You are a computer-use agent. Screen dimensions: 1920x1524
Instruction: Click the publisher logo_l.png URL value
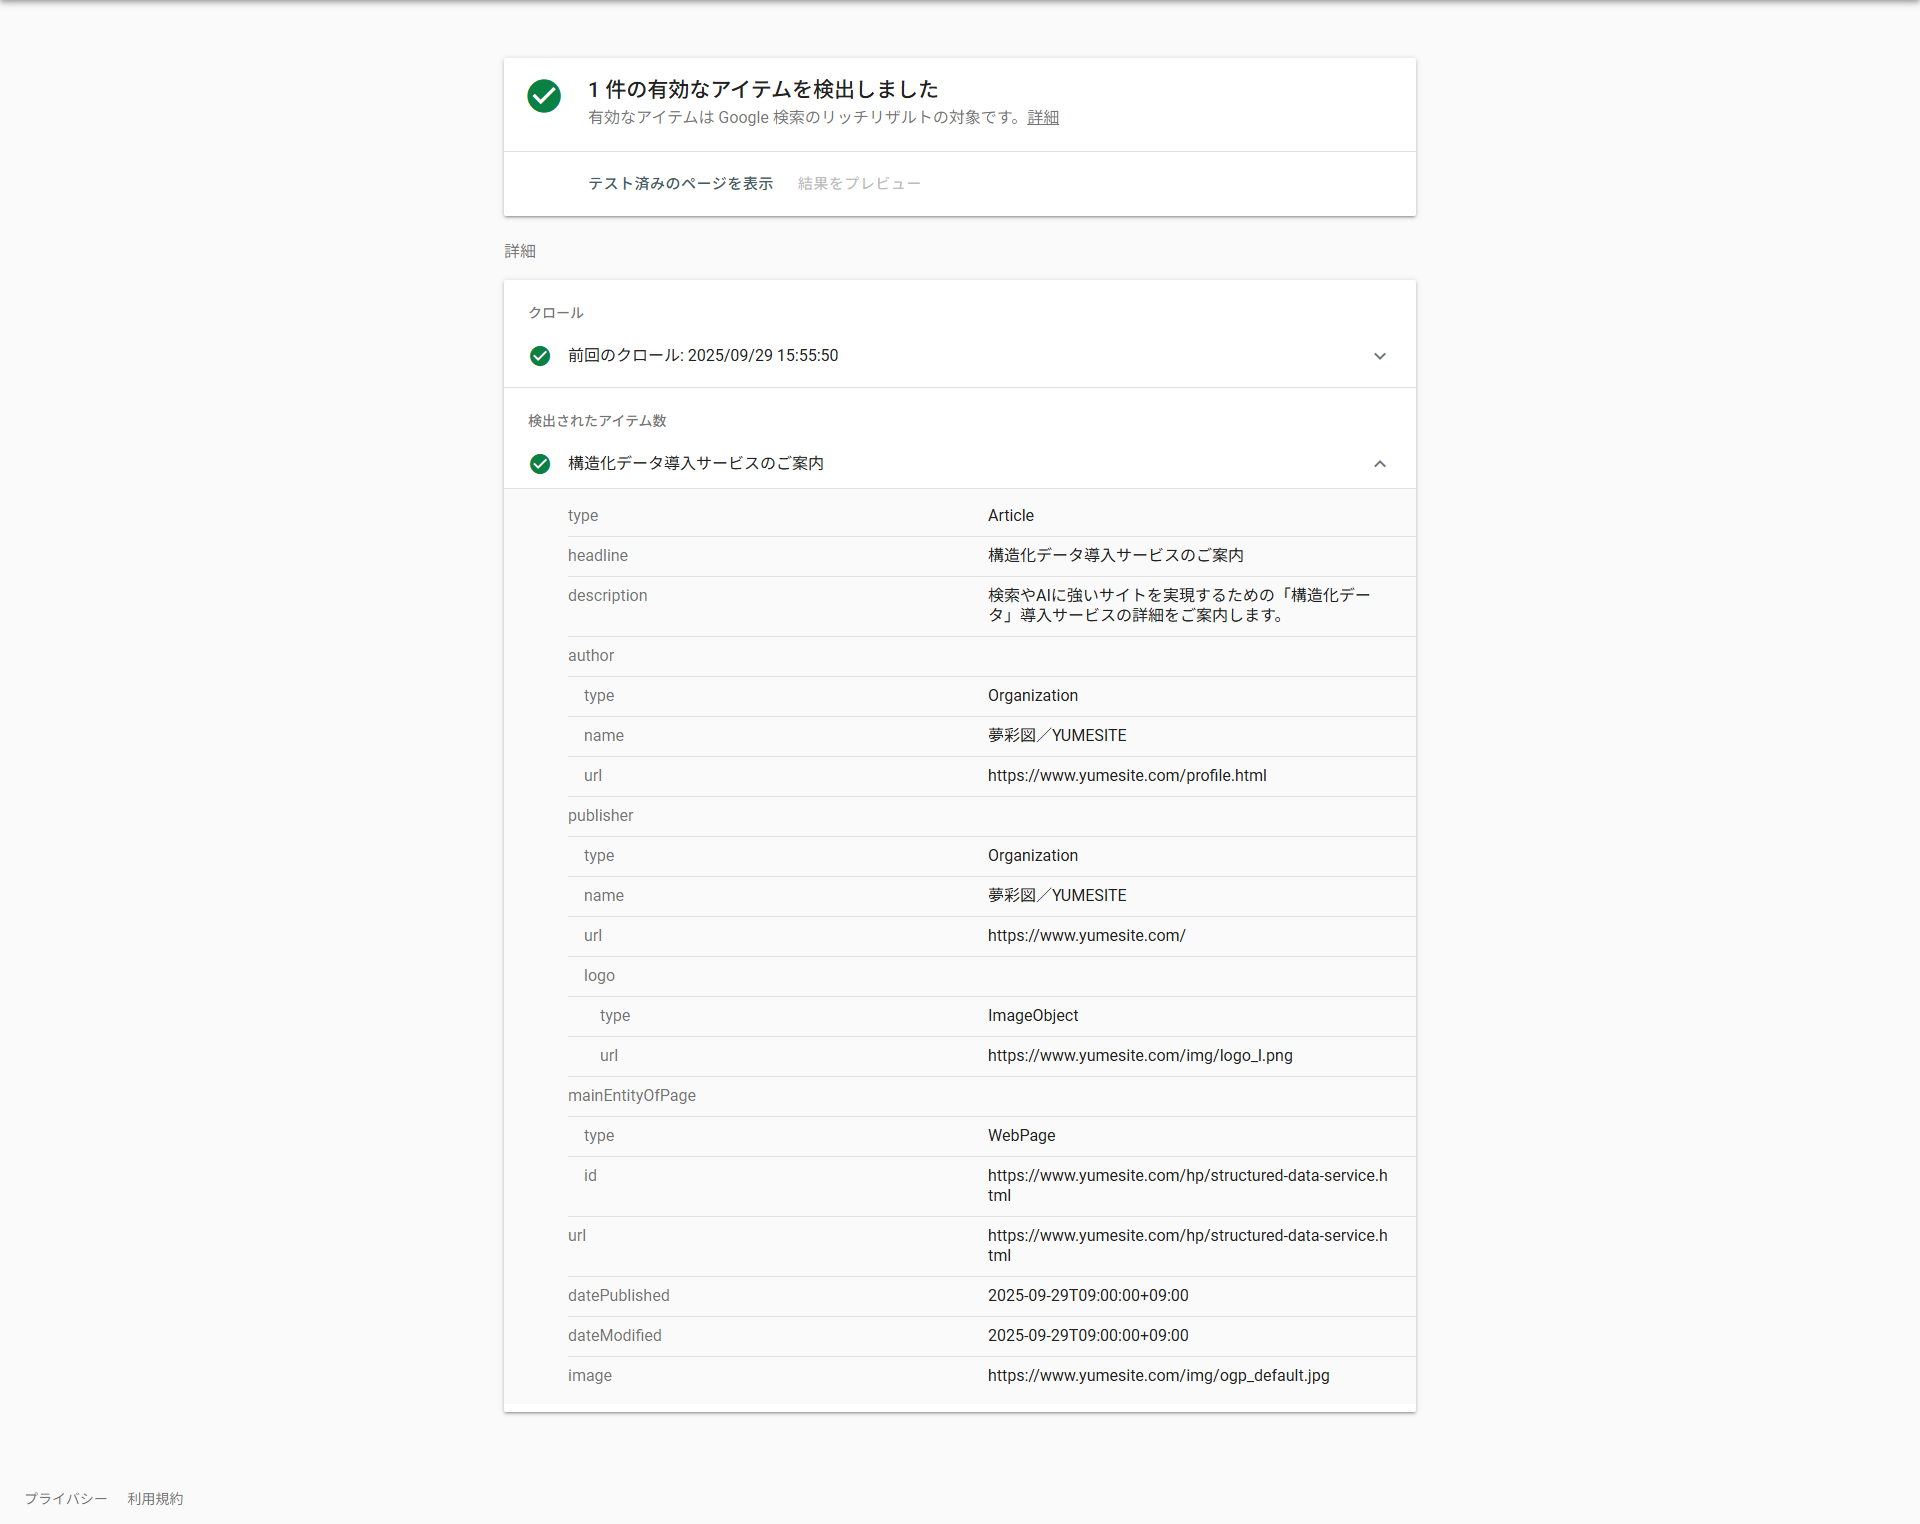point(1140,1056)
